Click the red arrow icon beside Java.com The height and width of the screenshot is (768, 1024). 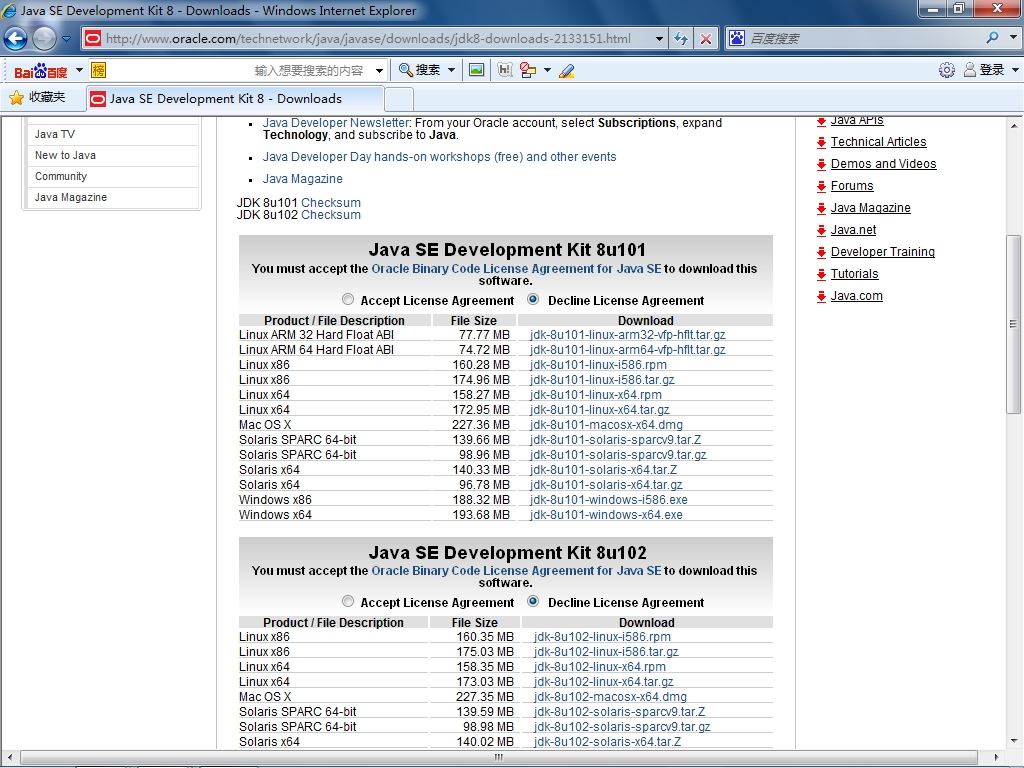click(x=822, y=297)
